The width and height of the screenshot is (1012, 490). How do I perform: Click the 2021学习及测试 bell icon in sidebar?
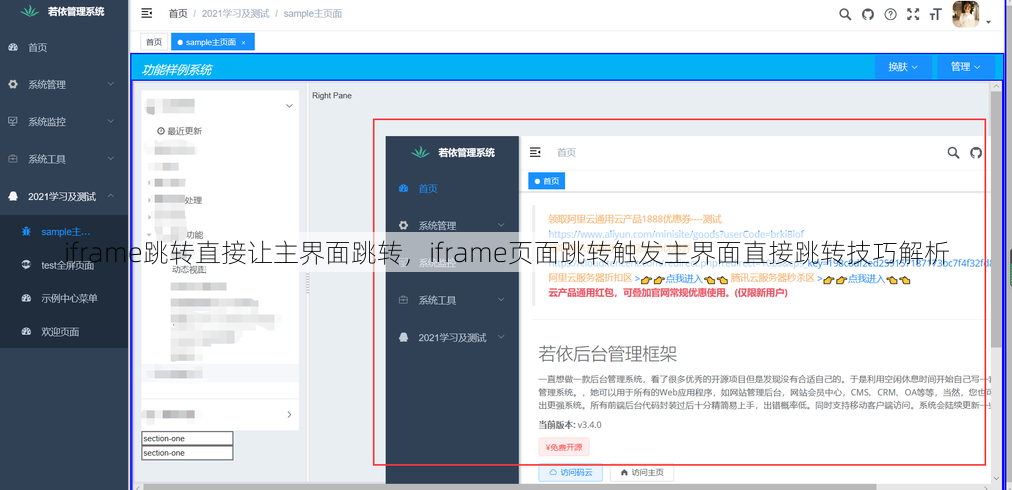point(13,196)
